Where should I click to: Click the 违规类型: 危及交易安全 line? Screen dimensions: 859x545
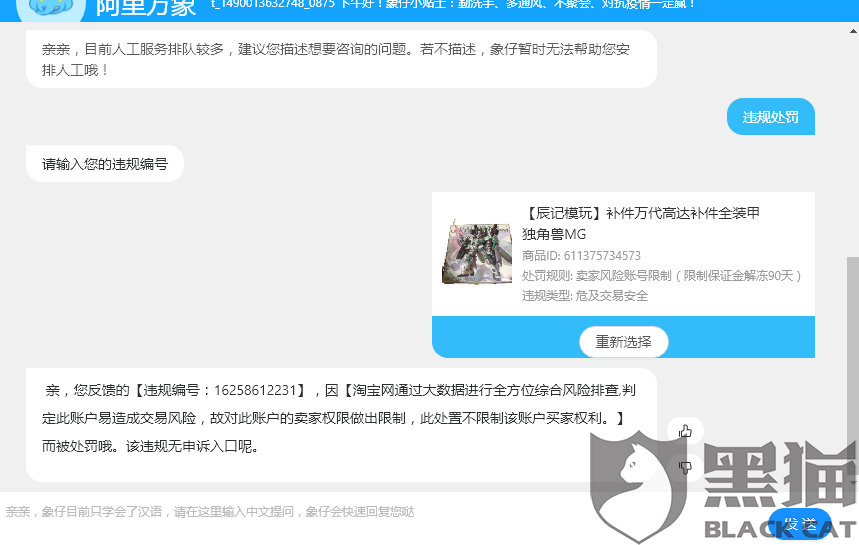pos(585,296)
